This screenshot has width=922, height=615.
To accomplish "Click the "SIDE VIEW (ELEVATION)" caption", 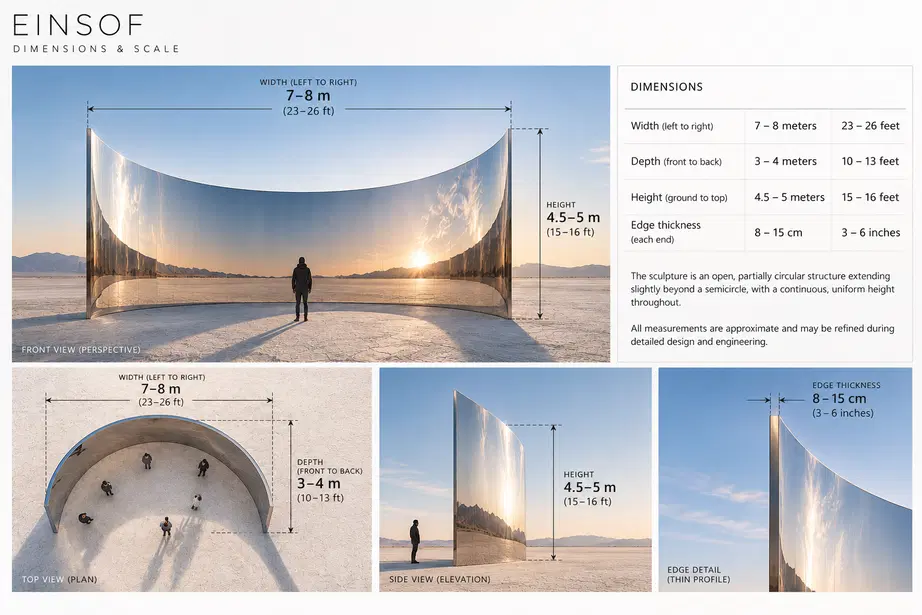I will tap(439, 579).
